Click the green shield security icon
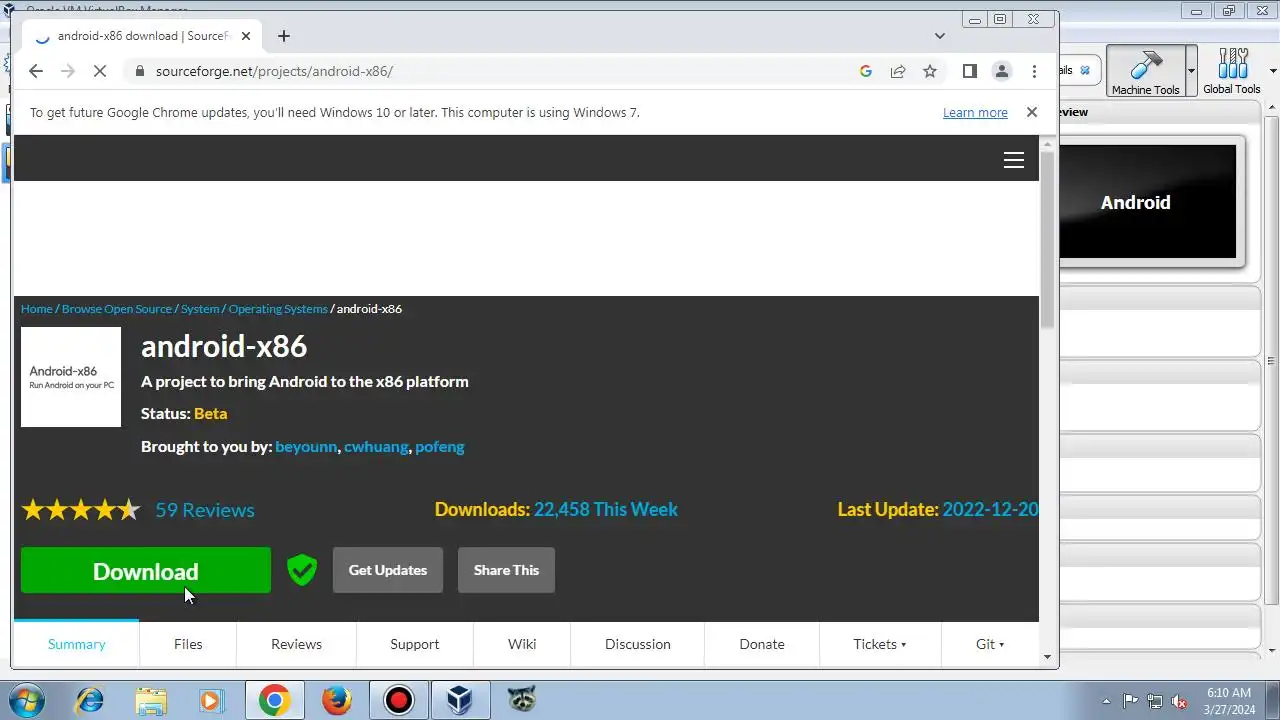The height and width of the screenshot is (720, 1280). (302, 570)
